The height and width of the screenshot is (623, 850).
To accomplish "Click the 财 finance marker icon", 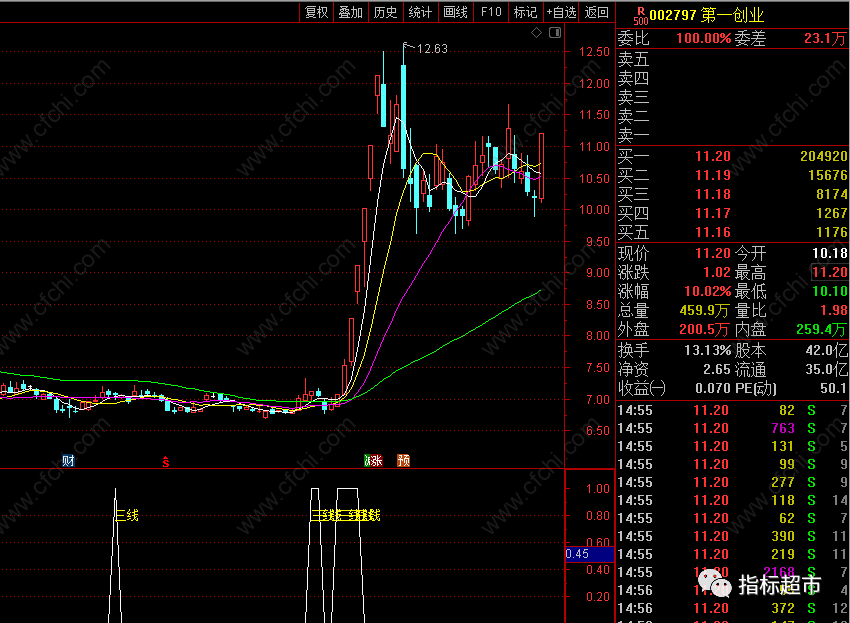I will [68, 461].
